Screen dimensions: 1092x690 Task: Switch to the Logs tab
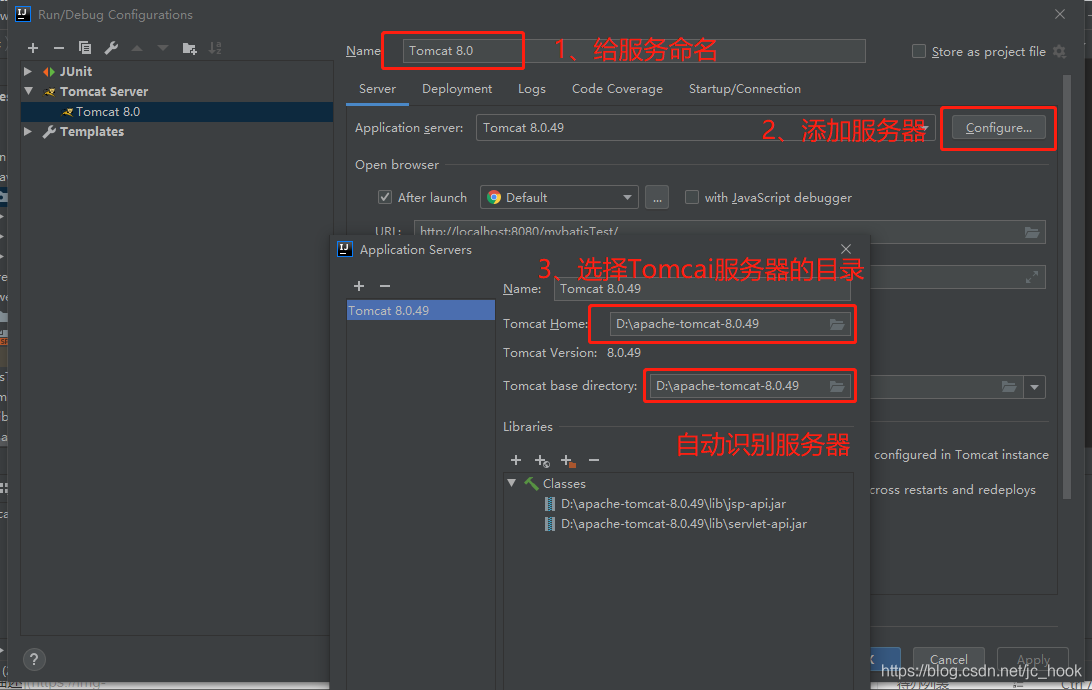[531, 89]
